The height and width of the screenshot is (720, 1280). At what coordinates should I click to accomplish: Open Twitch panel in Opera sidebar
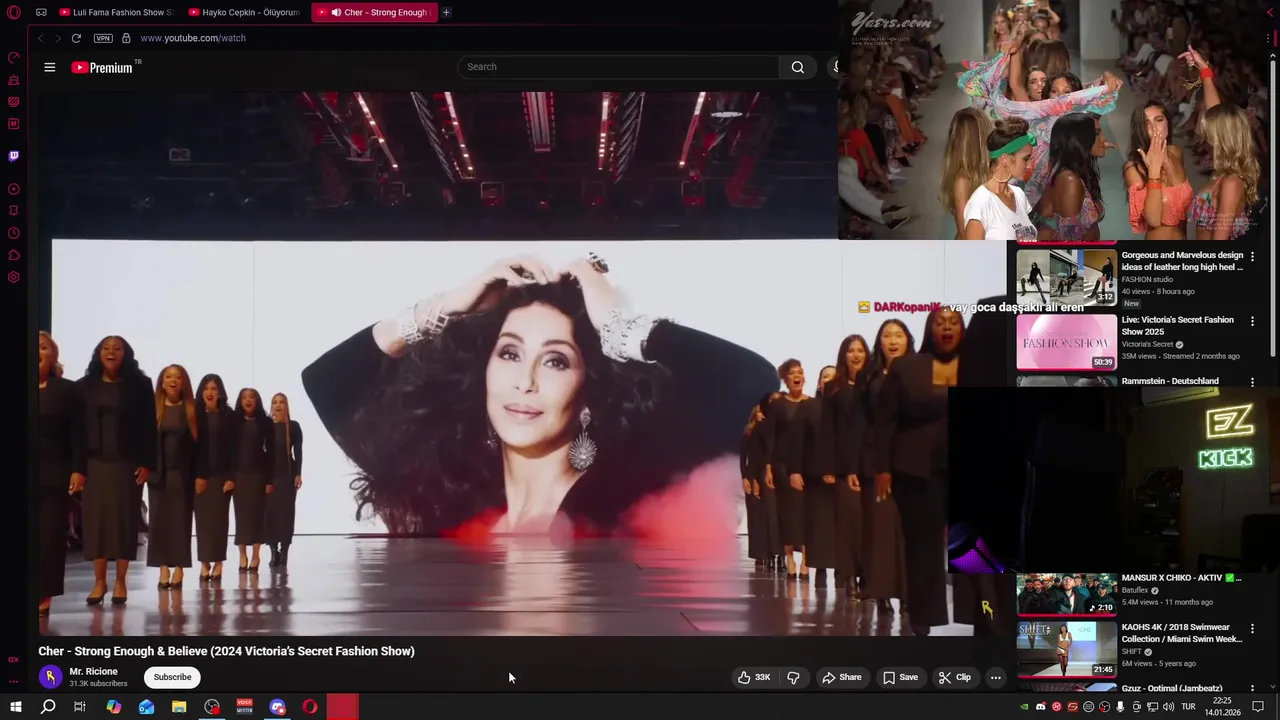[14, 156]
